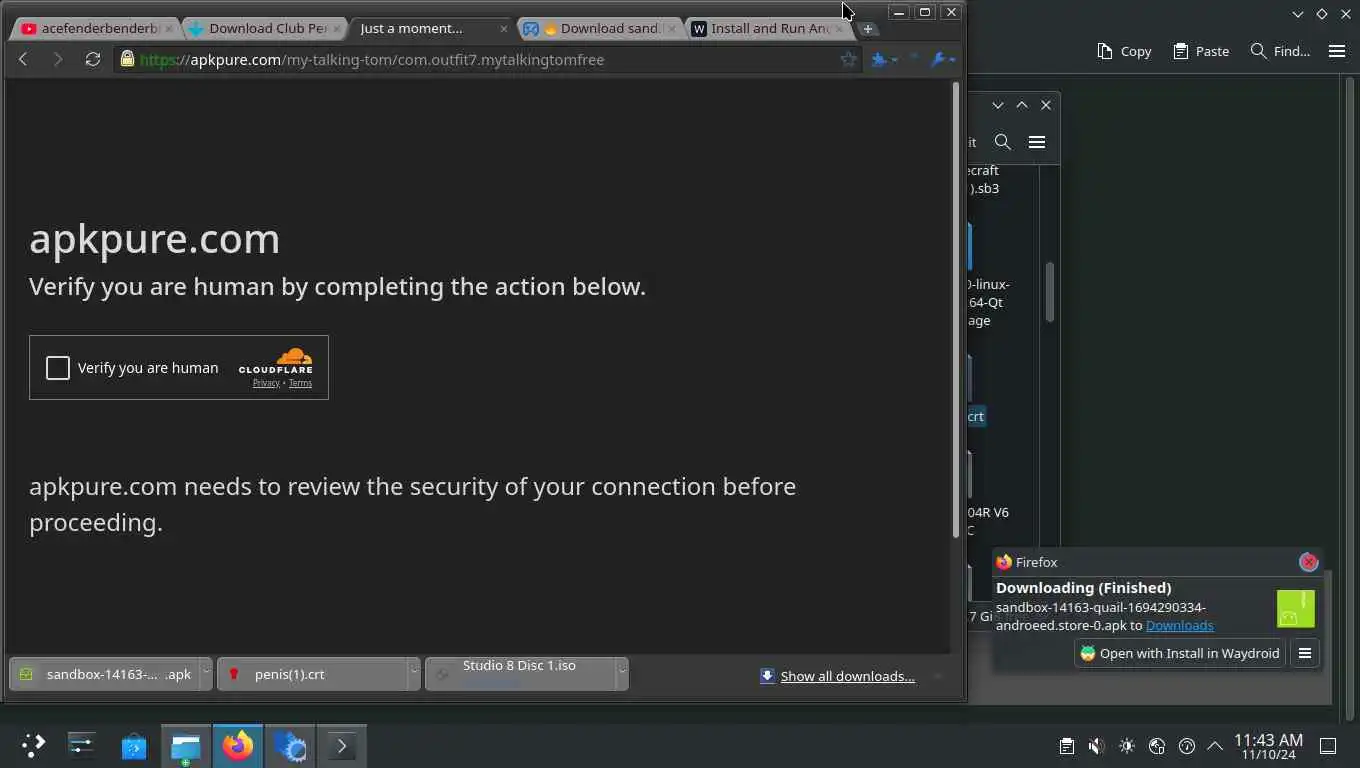The width and height of the screenshot is (1360, 768).
Task: Open the file manager hamburger menu
Action: tap(1037, 142)
